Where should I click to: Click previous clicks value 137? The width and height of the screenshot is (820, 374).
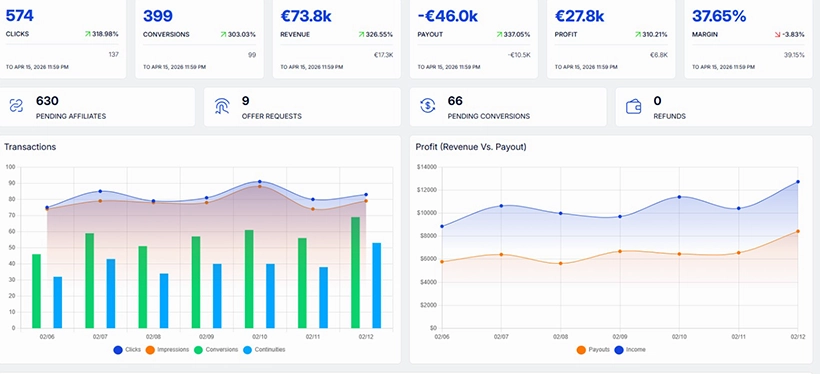coord(113,54)
